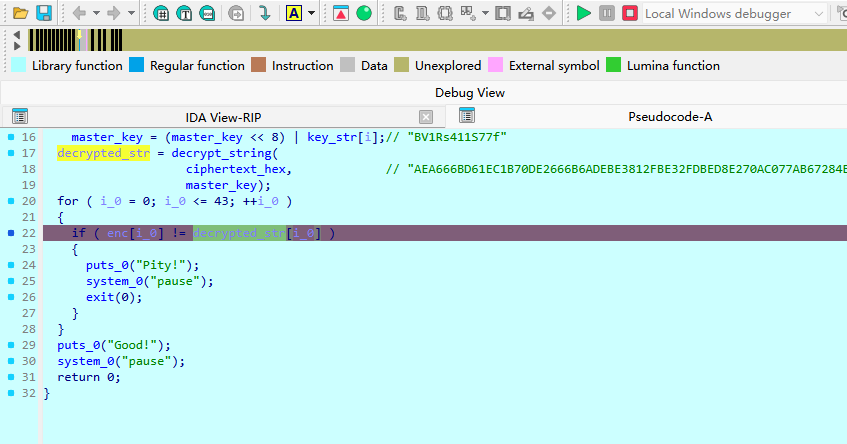Click the circular 'T' text view icon
Image resolution: width=847 pixels, height=444 pixels.
coord(185,13)
